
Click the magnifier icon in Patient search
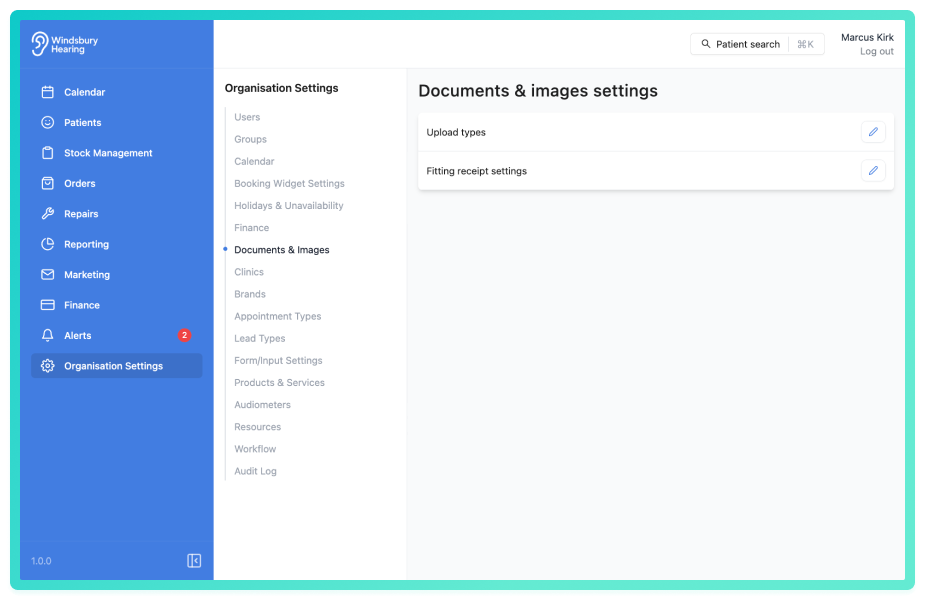(706, 44)
